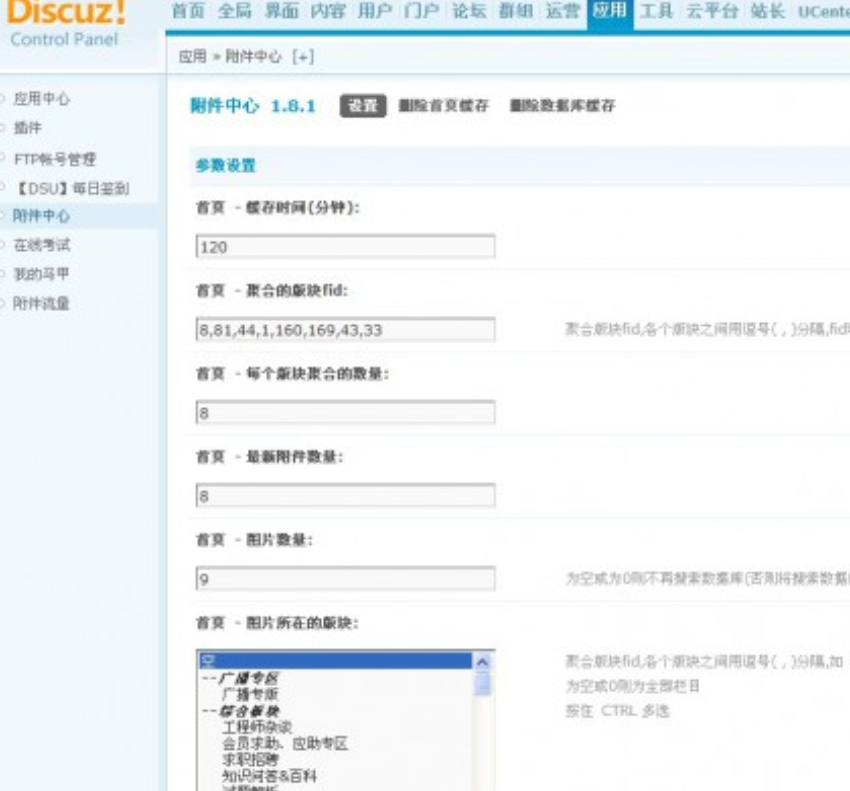Pick 会员求助、互助专区 in the forum listbox
This screenshot has height=791, width=850.
pyautogui.click(x=285, y=743)
